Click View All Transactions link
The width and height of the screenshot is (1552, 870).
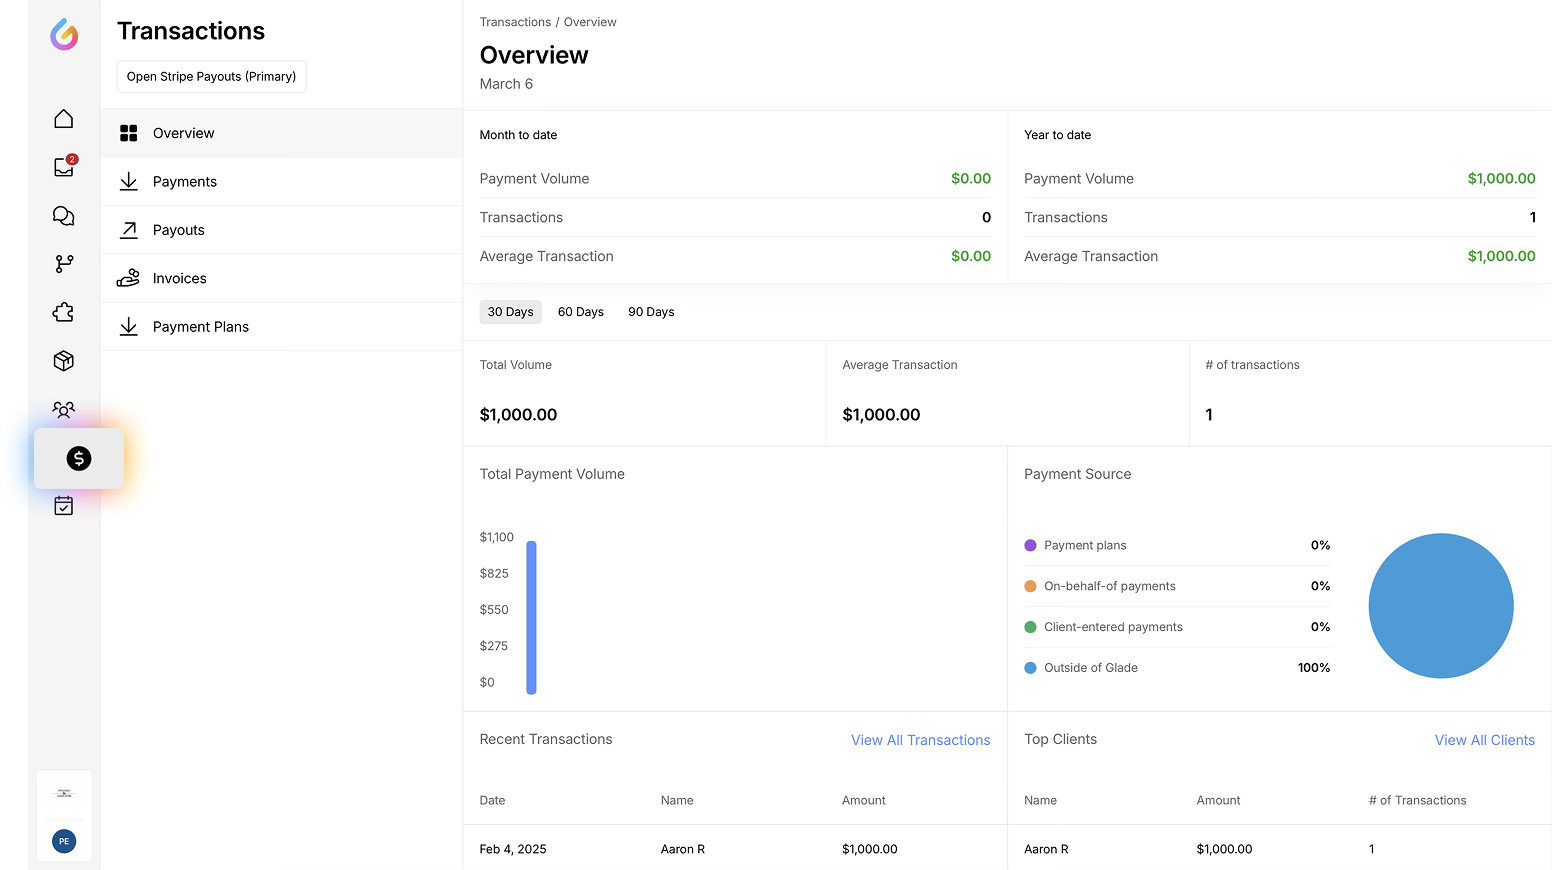920,740
